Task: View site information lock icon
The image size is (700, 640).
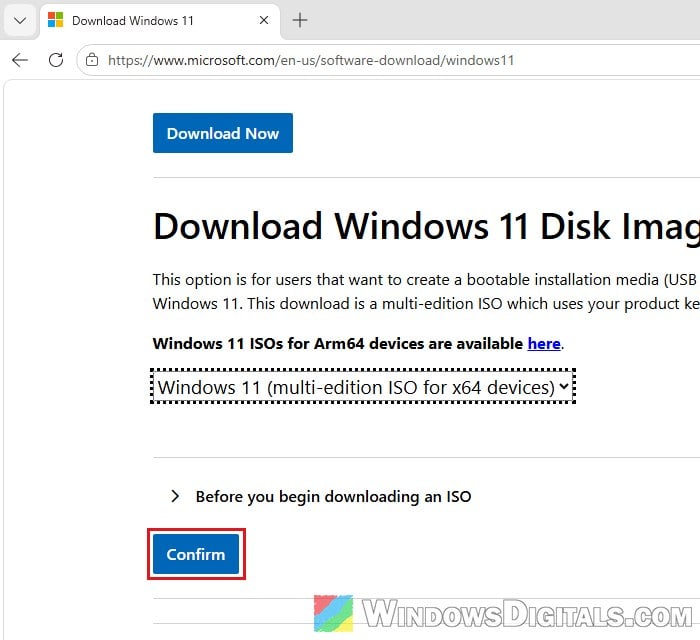Action: pos(92,60)
